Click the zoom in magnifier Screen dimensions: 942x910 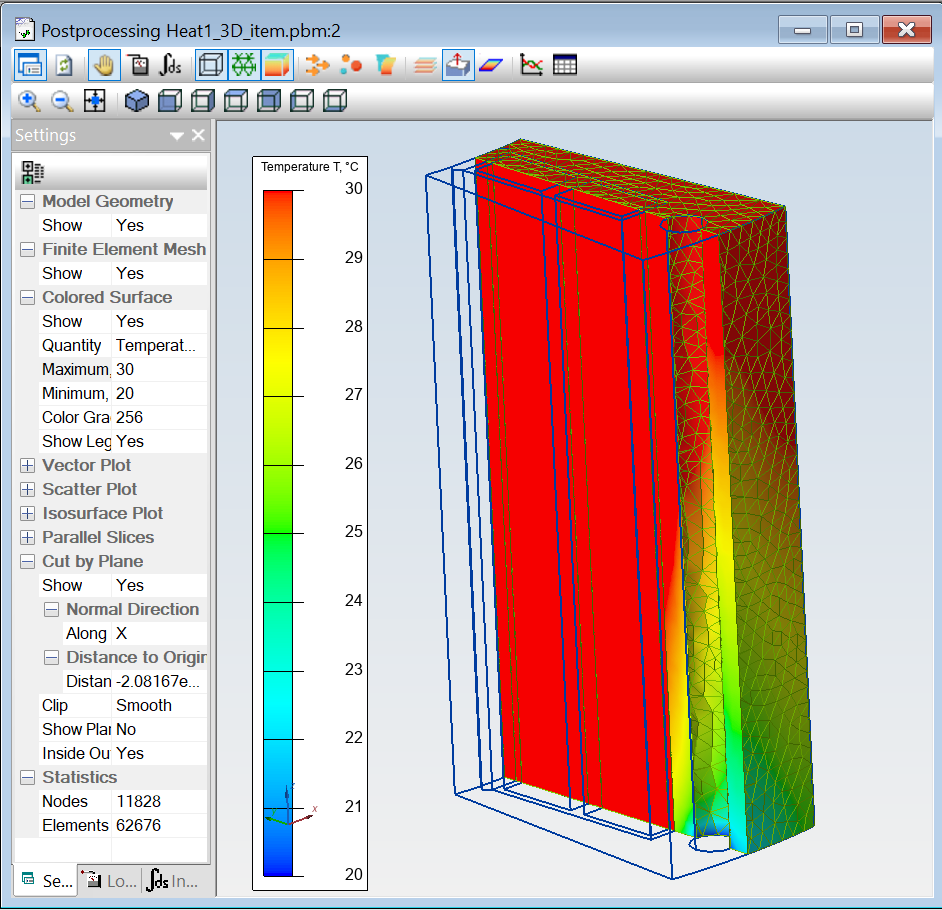point(29,102)
